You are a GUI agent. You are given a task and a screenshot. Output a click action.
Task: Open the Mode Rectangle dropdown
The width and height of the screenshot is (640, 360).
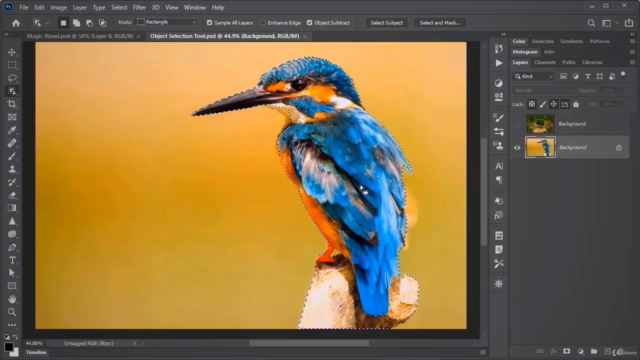(167, 22)
